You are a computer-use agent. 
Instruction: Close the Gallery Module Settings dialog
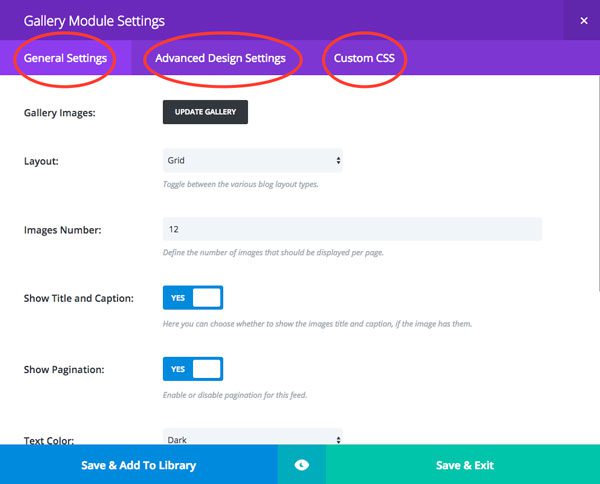(583, 20)
